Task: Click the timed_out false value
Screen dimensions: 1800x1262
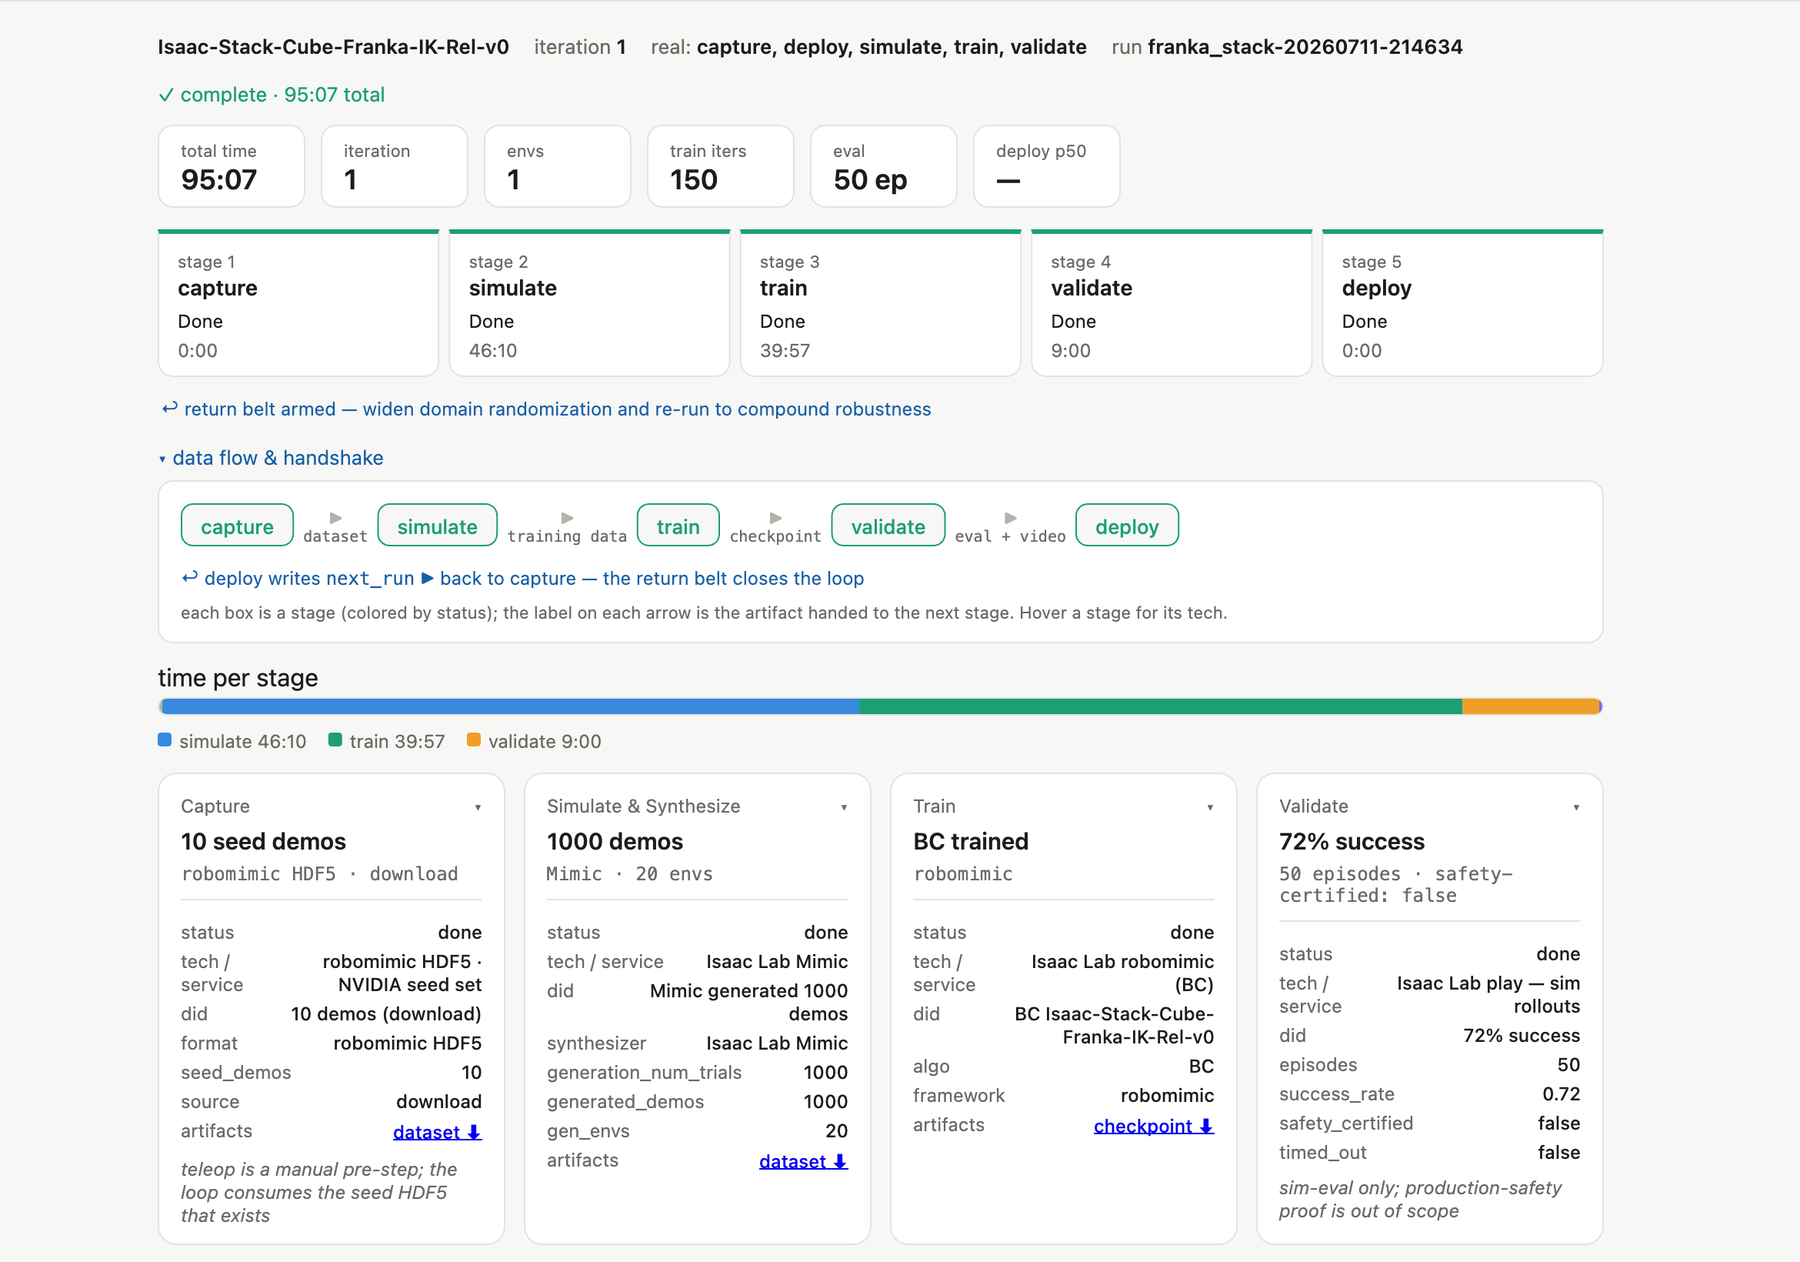Action: [x=1559, y=1152]
